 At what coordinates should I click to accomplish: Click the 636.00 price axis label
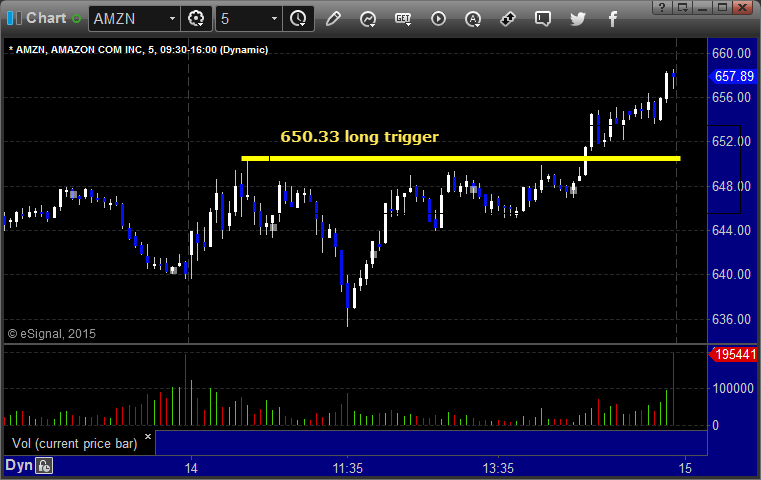731,319
